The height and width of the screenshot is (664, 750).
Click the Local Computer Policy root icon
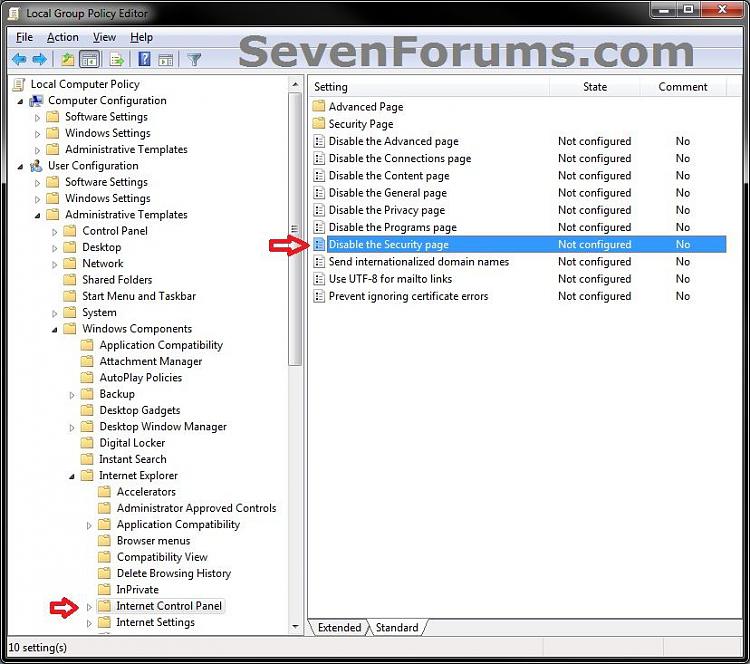19,85
